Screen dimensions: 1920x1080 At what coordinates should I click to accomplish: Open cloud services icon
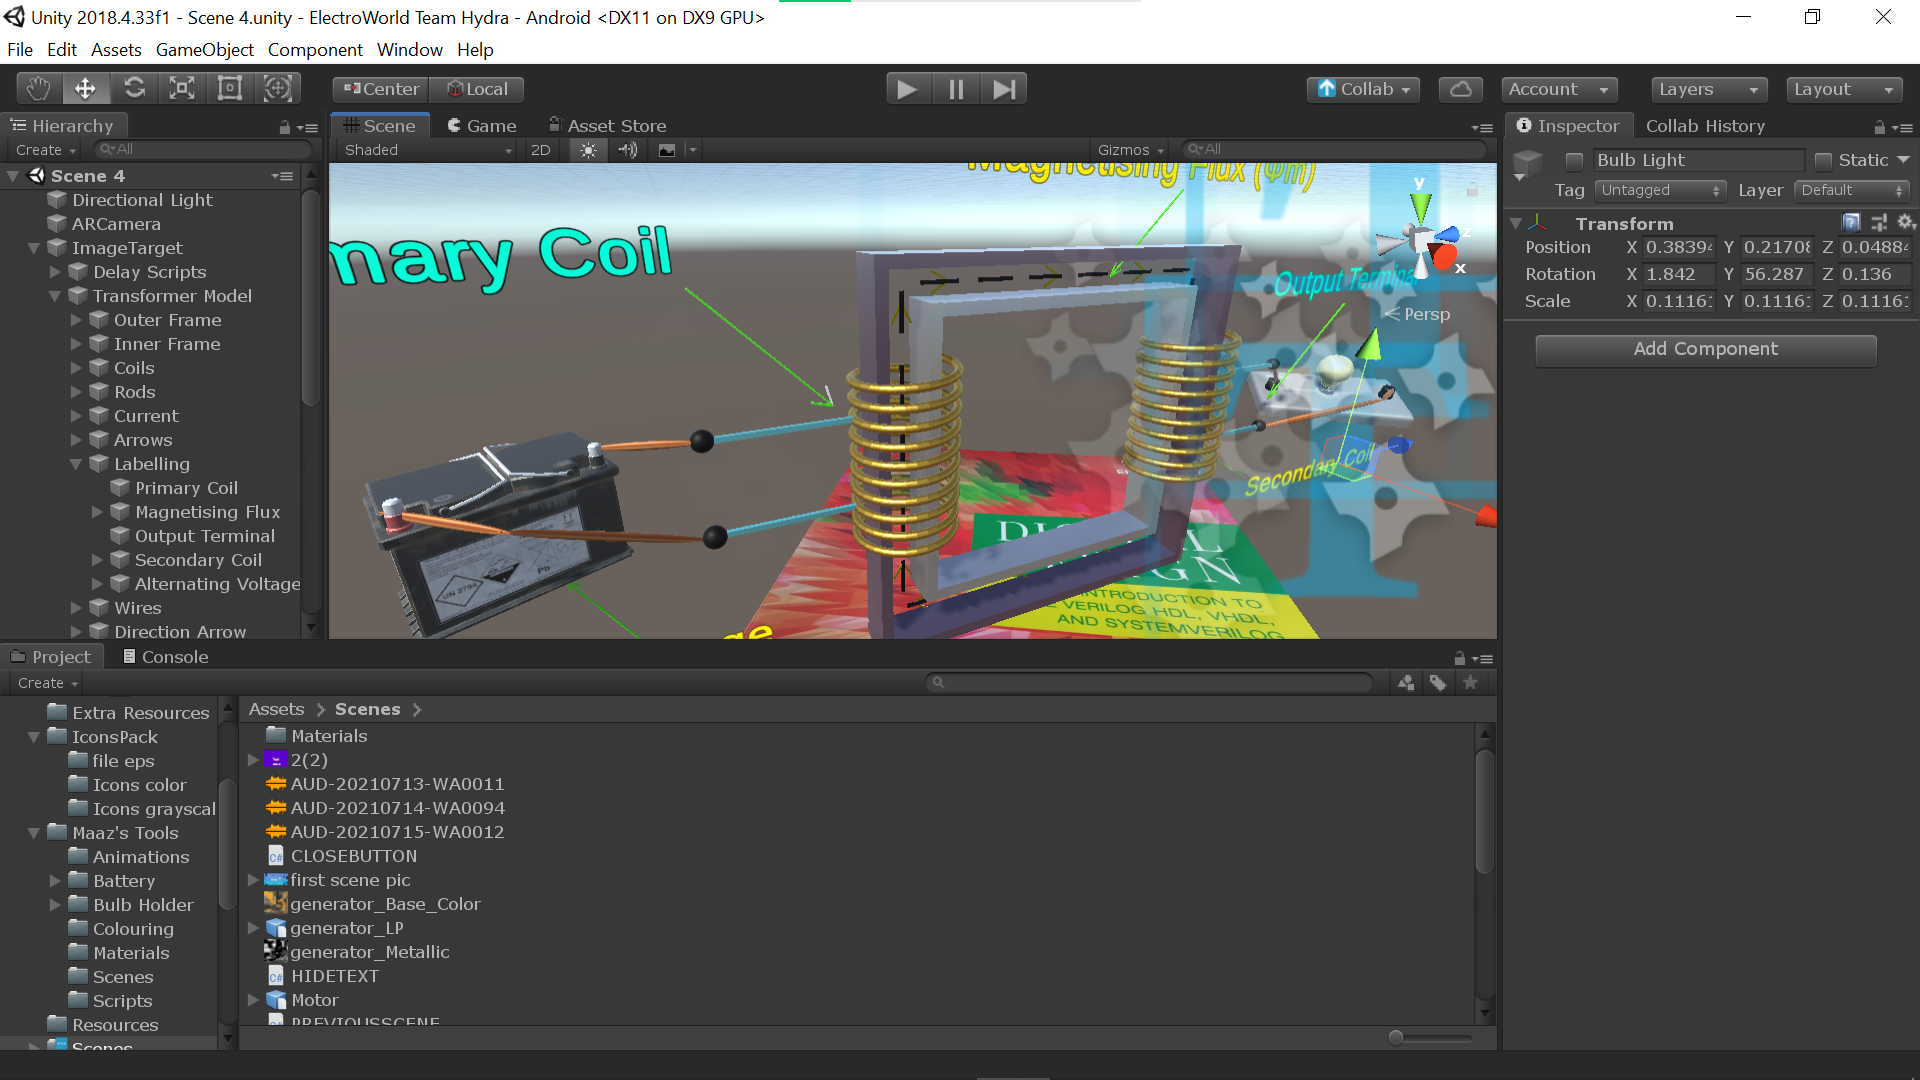(x=1460, y=89)
